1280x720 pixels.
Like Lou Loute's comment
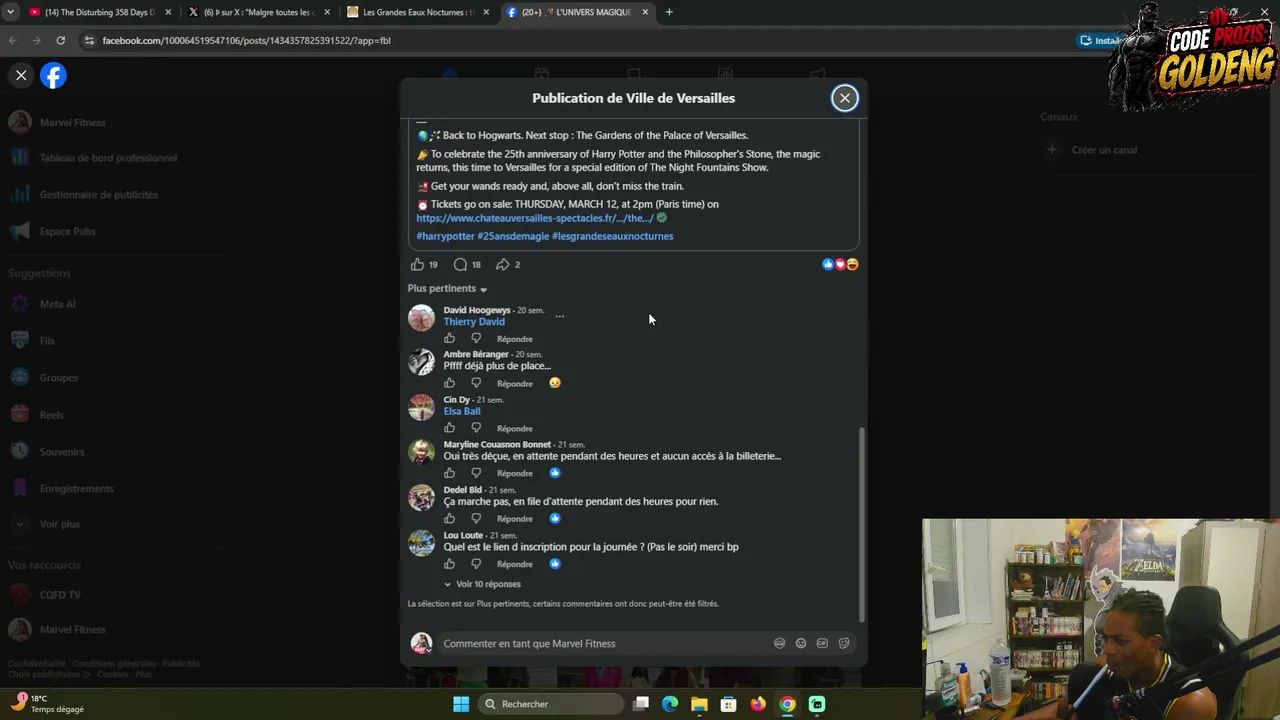(450, 564)
